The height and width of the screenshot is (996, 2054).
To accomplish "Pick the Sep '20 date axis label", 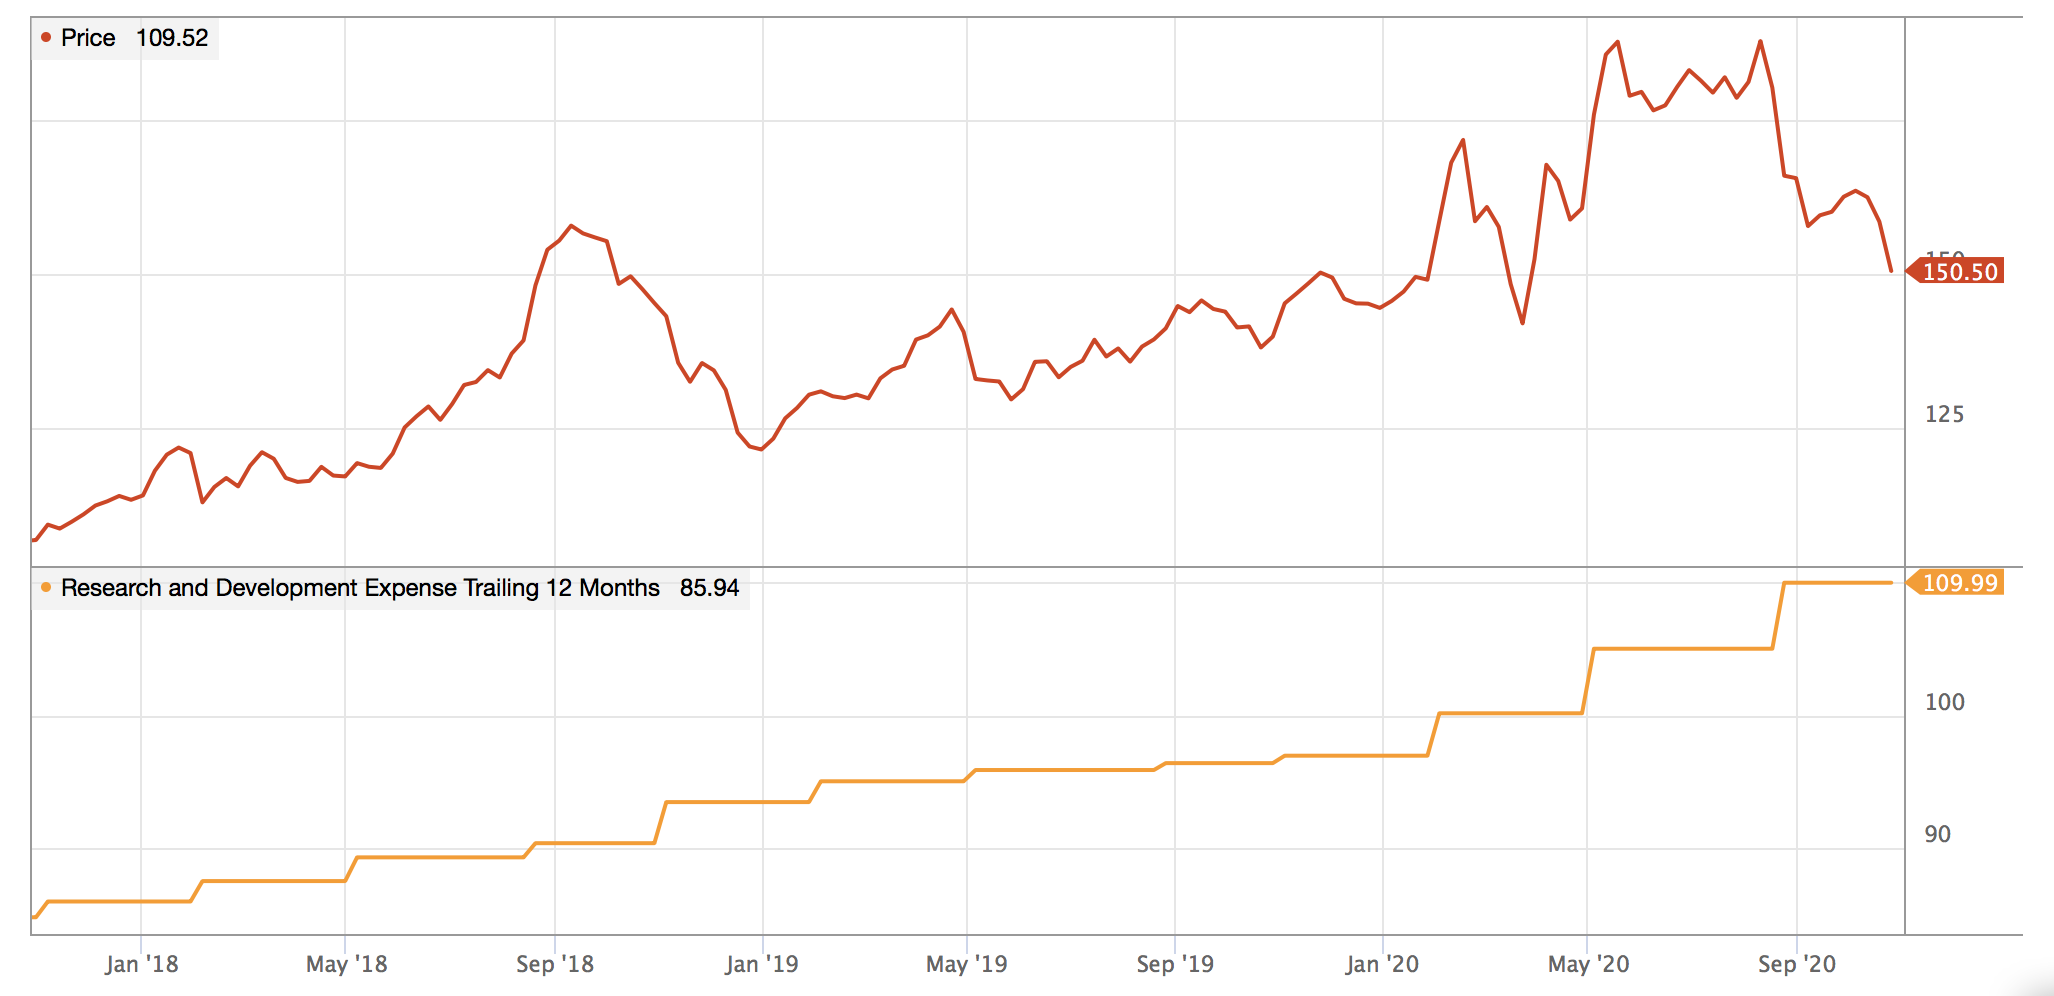I will (x=1797, y=964).
